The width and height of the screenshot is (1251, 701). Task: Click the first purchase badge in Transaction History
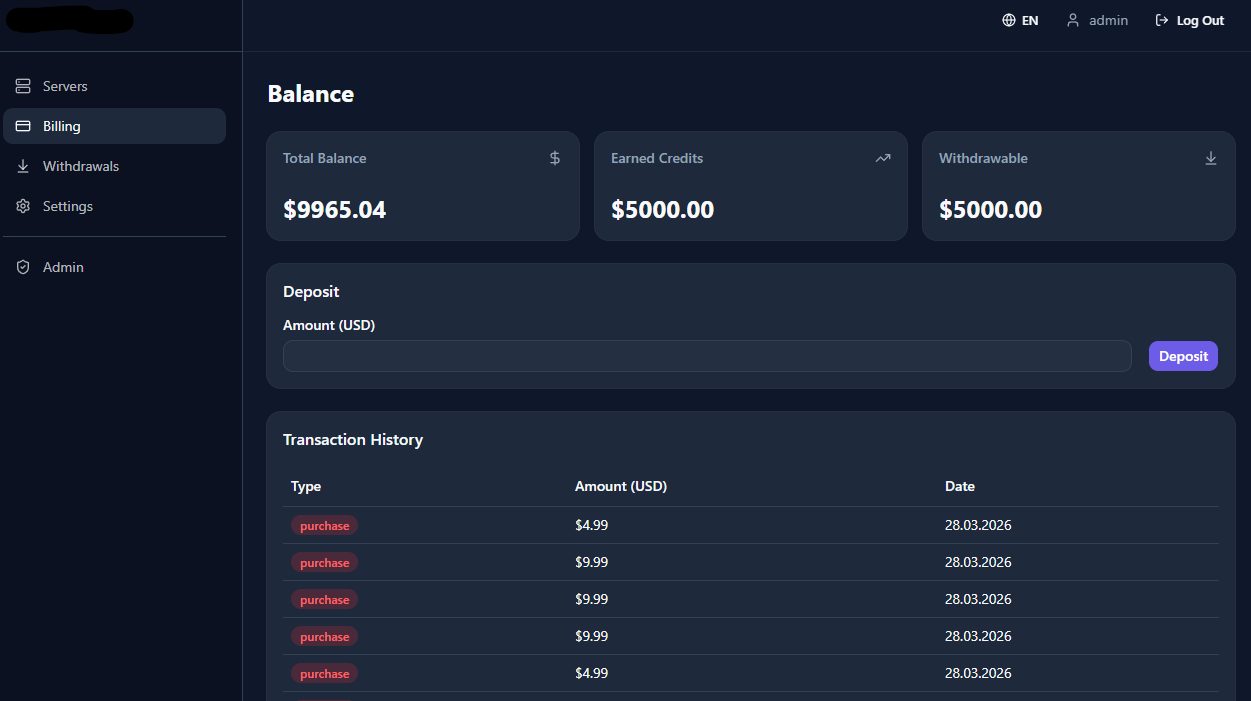(x=324, y=525)
